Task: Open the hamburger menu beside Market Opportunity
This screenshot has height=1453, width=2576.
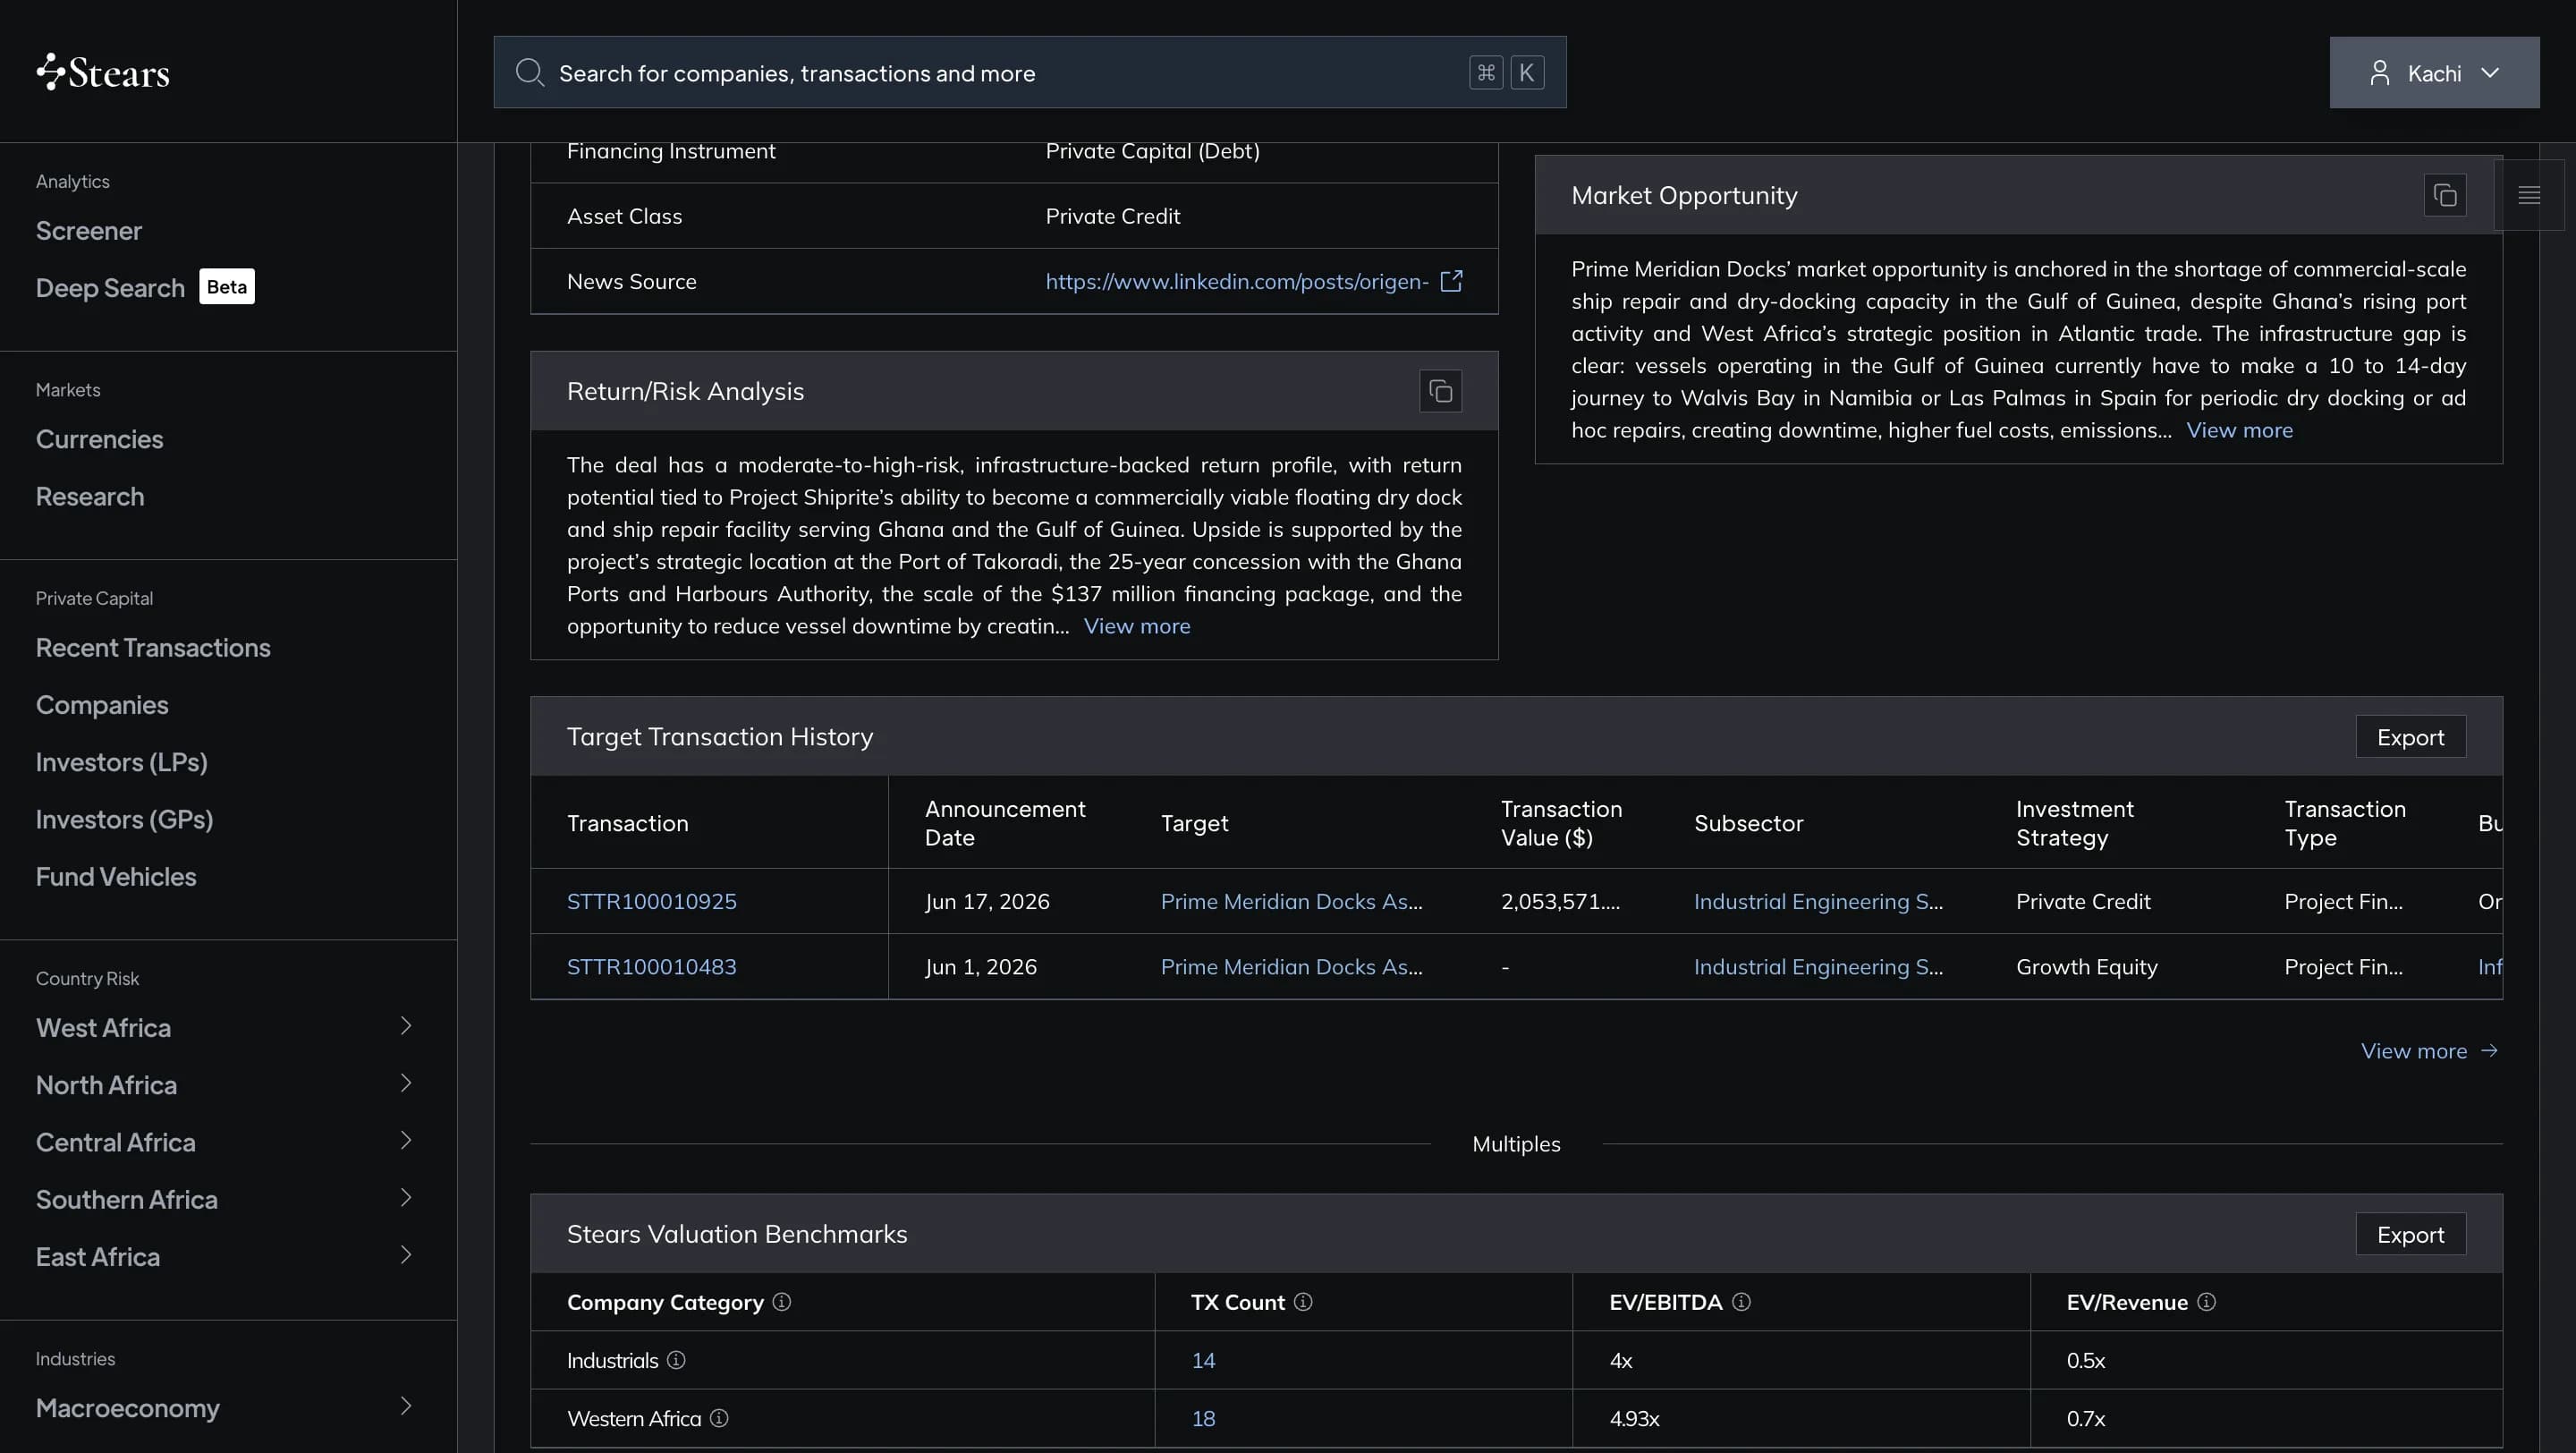Action: [x=2529, y=195]
